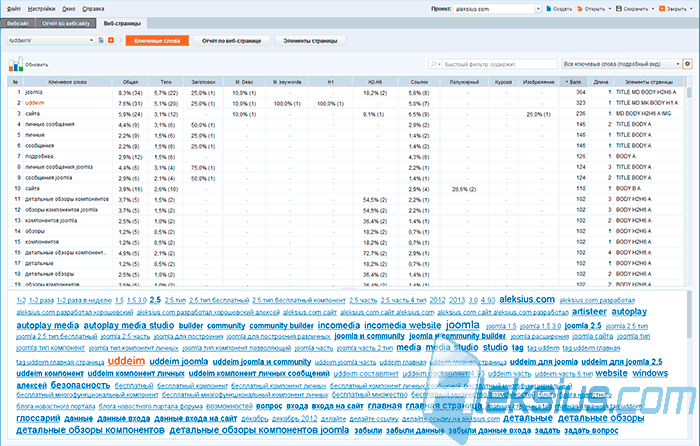Open the задать вопрос tag link
700x446 pixels.
(x=591, y=430)
